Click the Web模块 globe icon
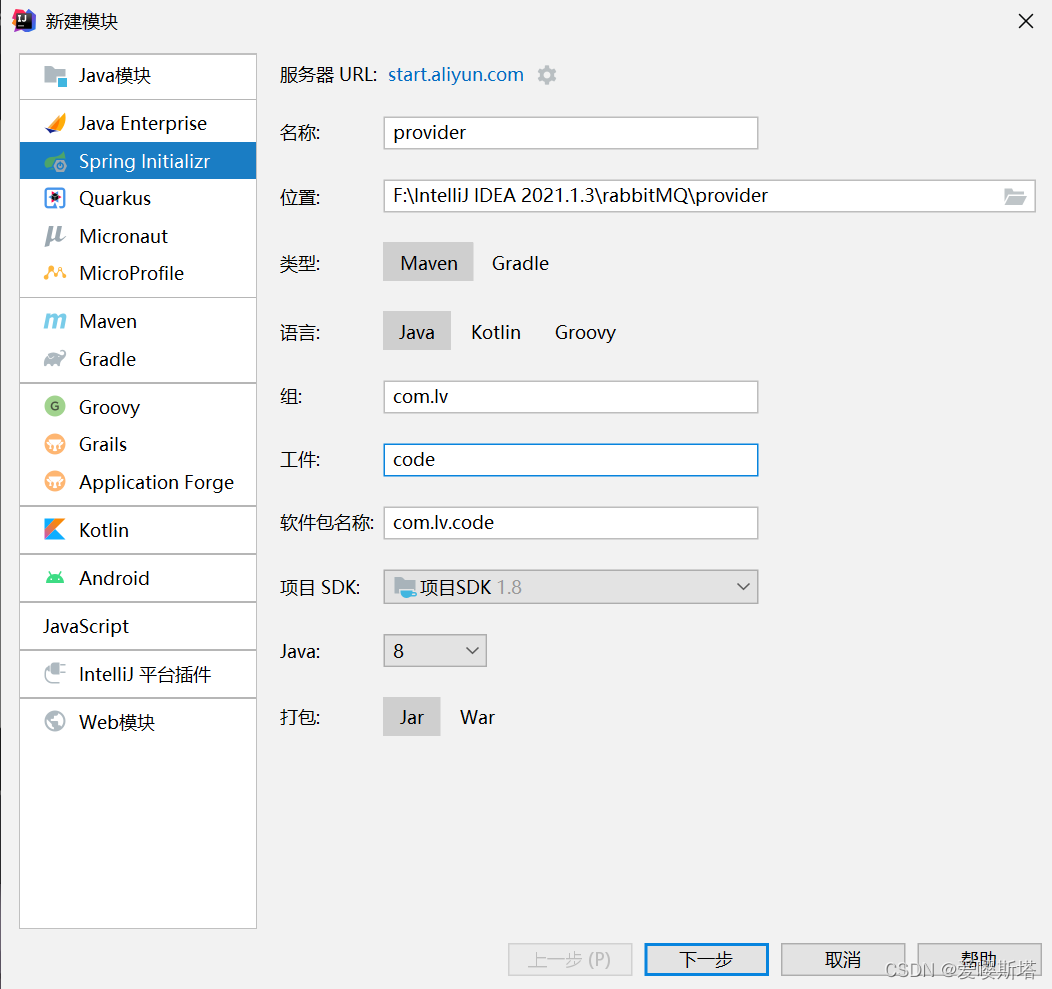Screen dimensions: 1052x989 tap(55, 721)
